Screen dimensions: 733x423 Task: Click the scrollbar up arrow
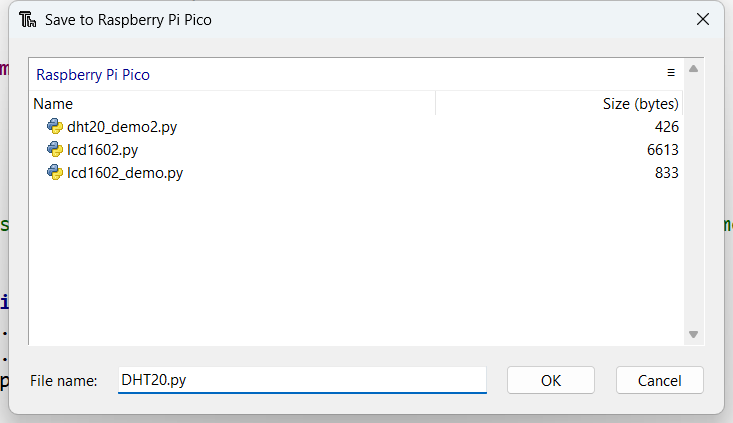[693, 69]
